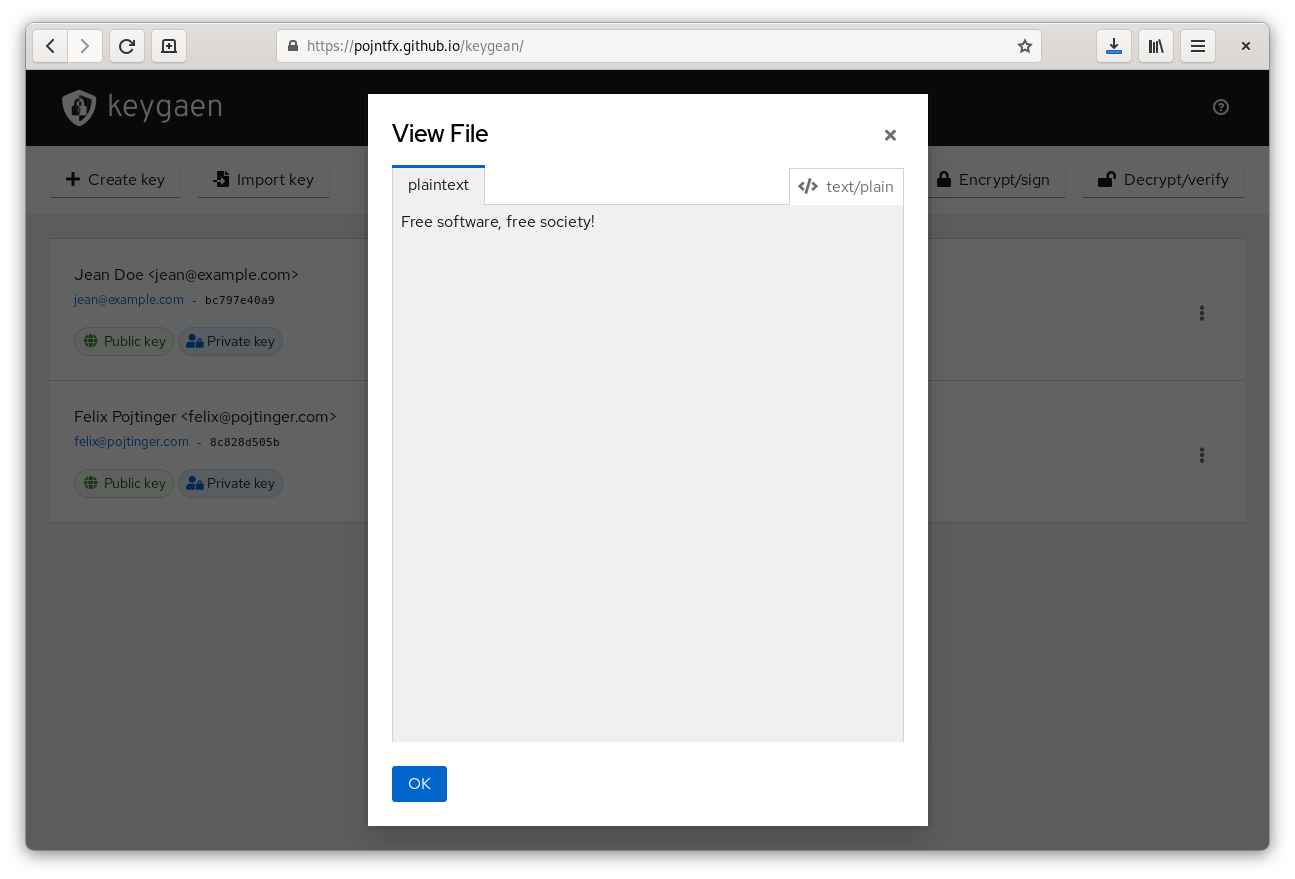Viewport: 1295px width, 879px height.
Task: Click the keygaen app title text
Action: [x=165, y=107]
